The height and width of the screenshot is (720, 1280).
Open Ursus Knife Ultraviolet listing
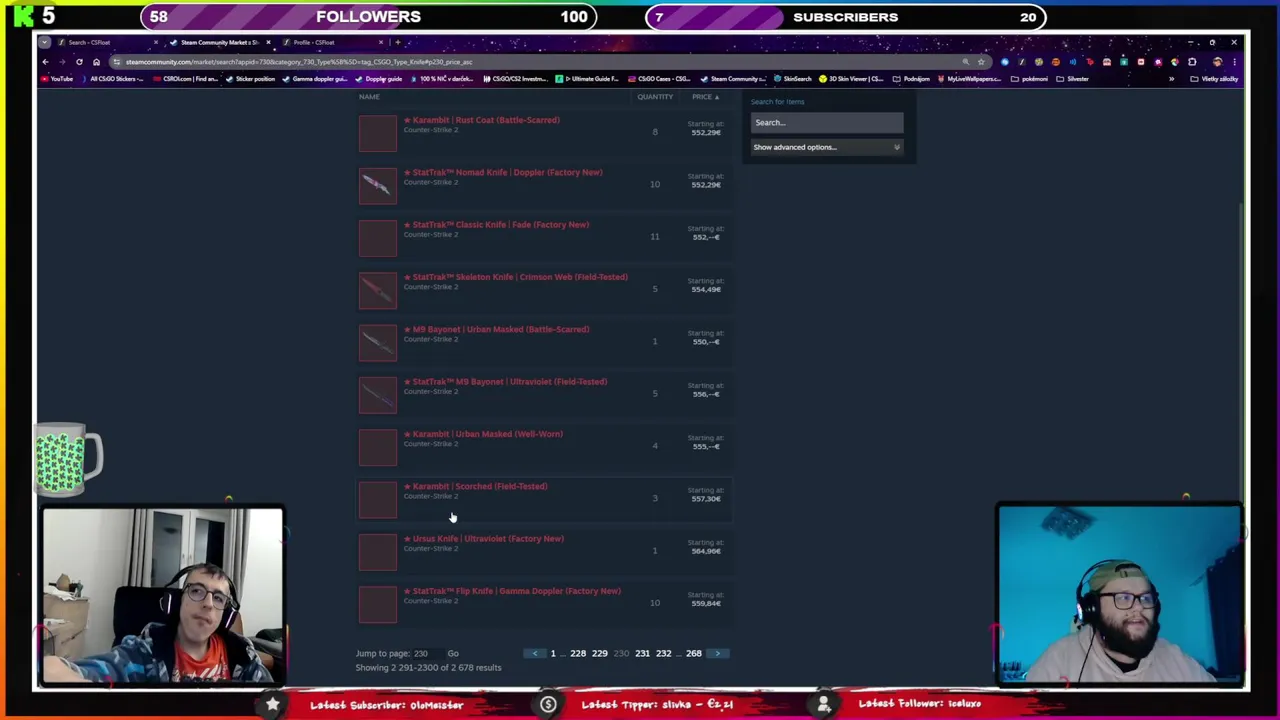tap(488, 539)
